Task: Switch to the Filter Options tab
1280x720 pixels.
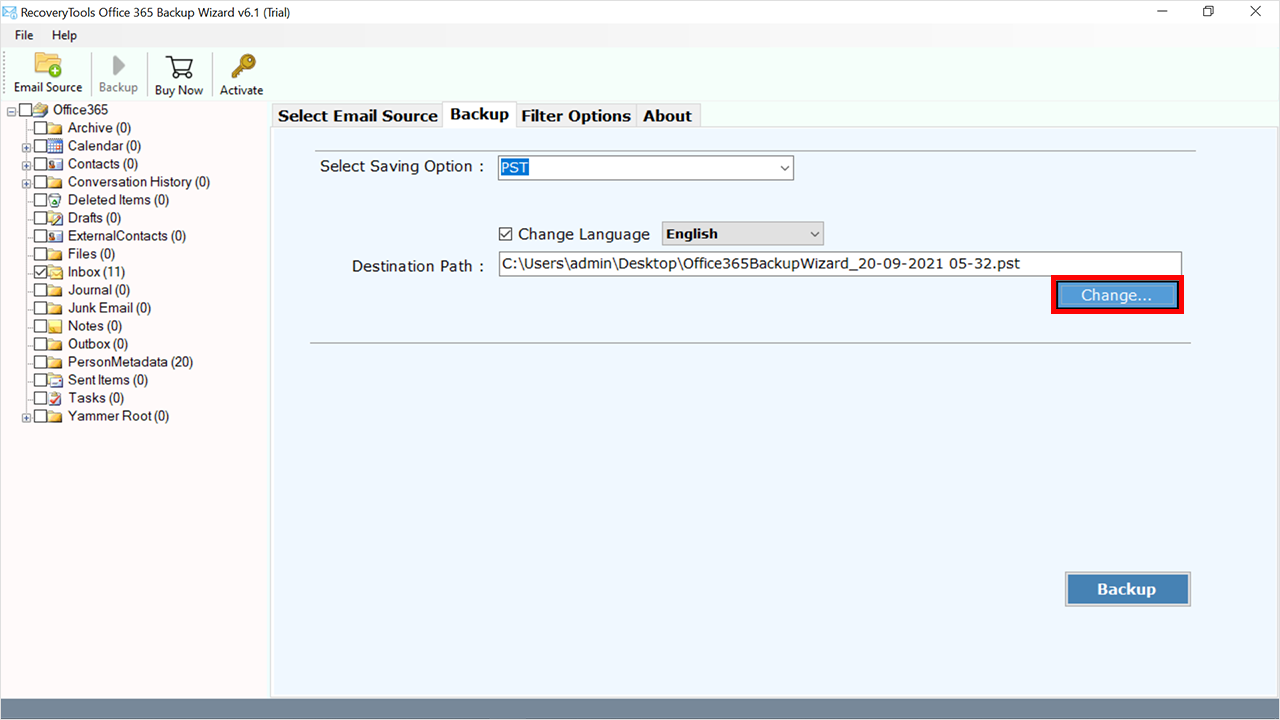Action: coord(576,115)
